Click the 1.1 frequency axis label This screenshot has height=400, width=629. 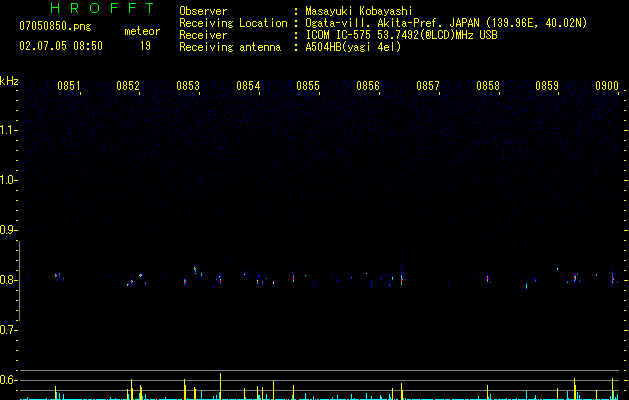tap(9, 130)
